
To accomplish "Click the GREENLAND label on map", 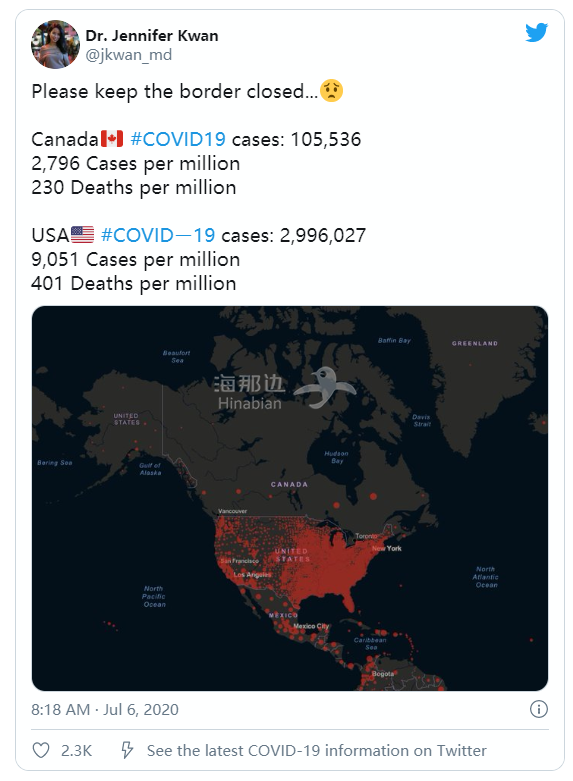I will (475, 343).
